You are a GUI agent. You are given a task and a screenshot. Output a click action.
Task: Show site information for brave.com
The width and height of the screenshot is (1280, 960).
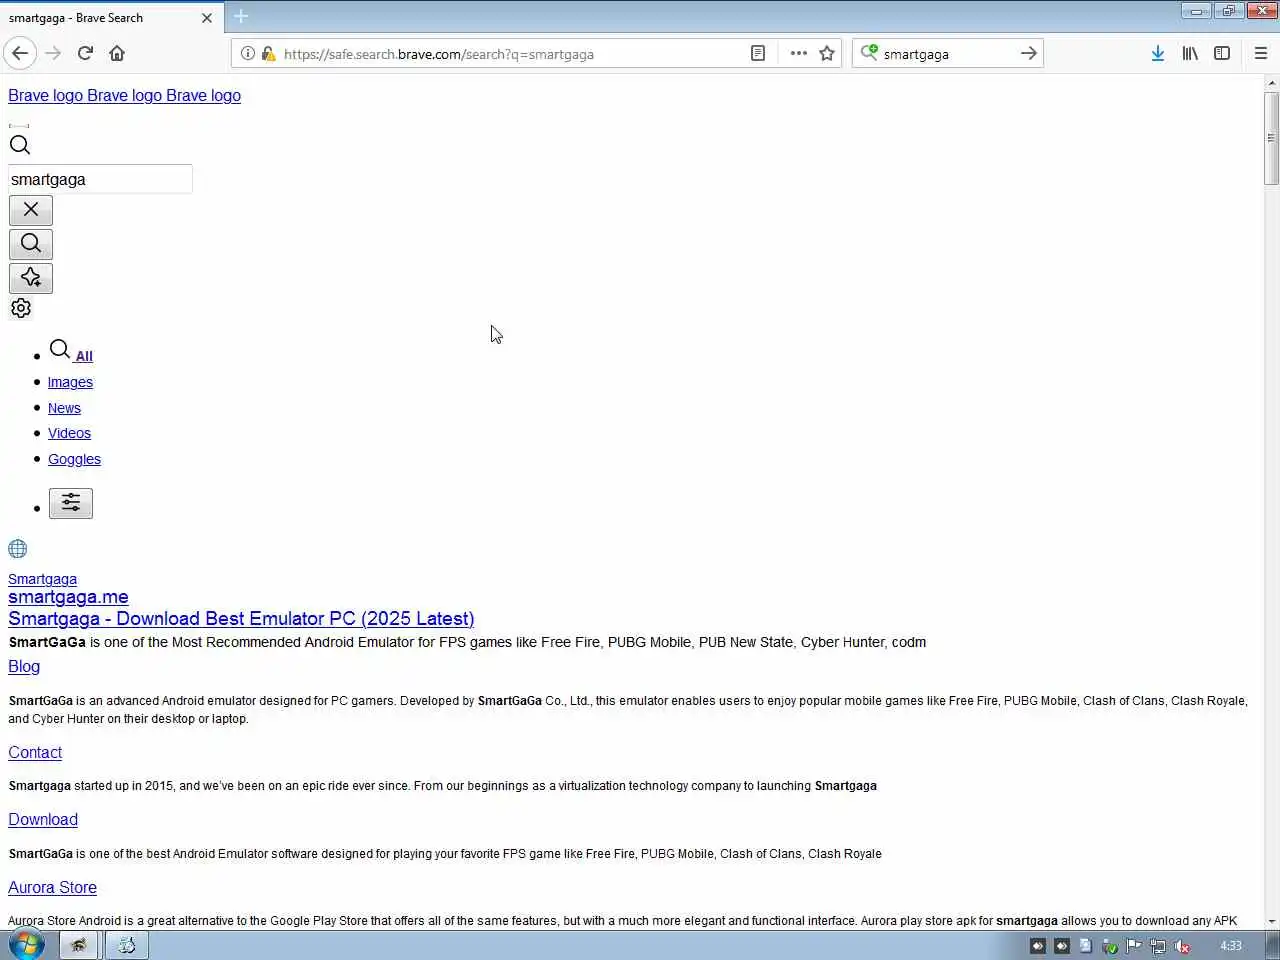click(248, 53)
